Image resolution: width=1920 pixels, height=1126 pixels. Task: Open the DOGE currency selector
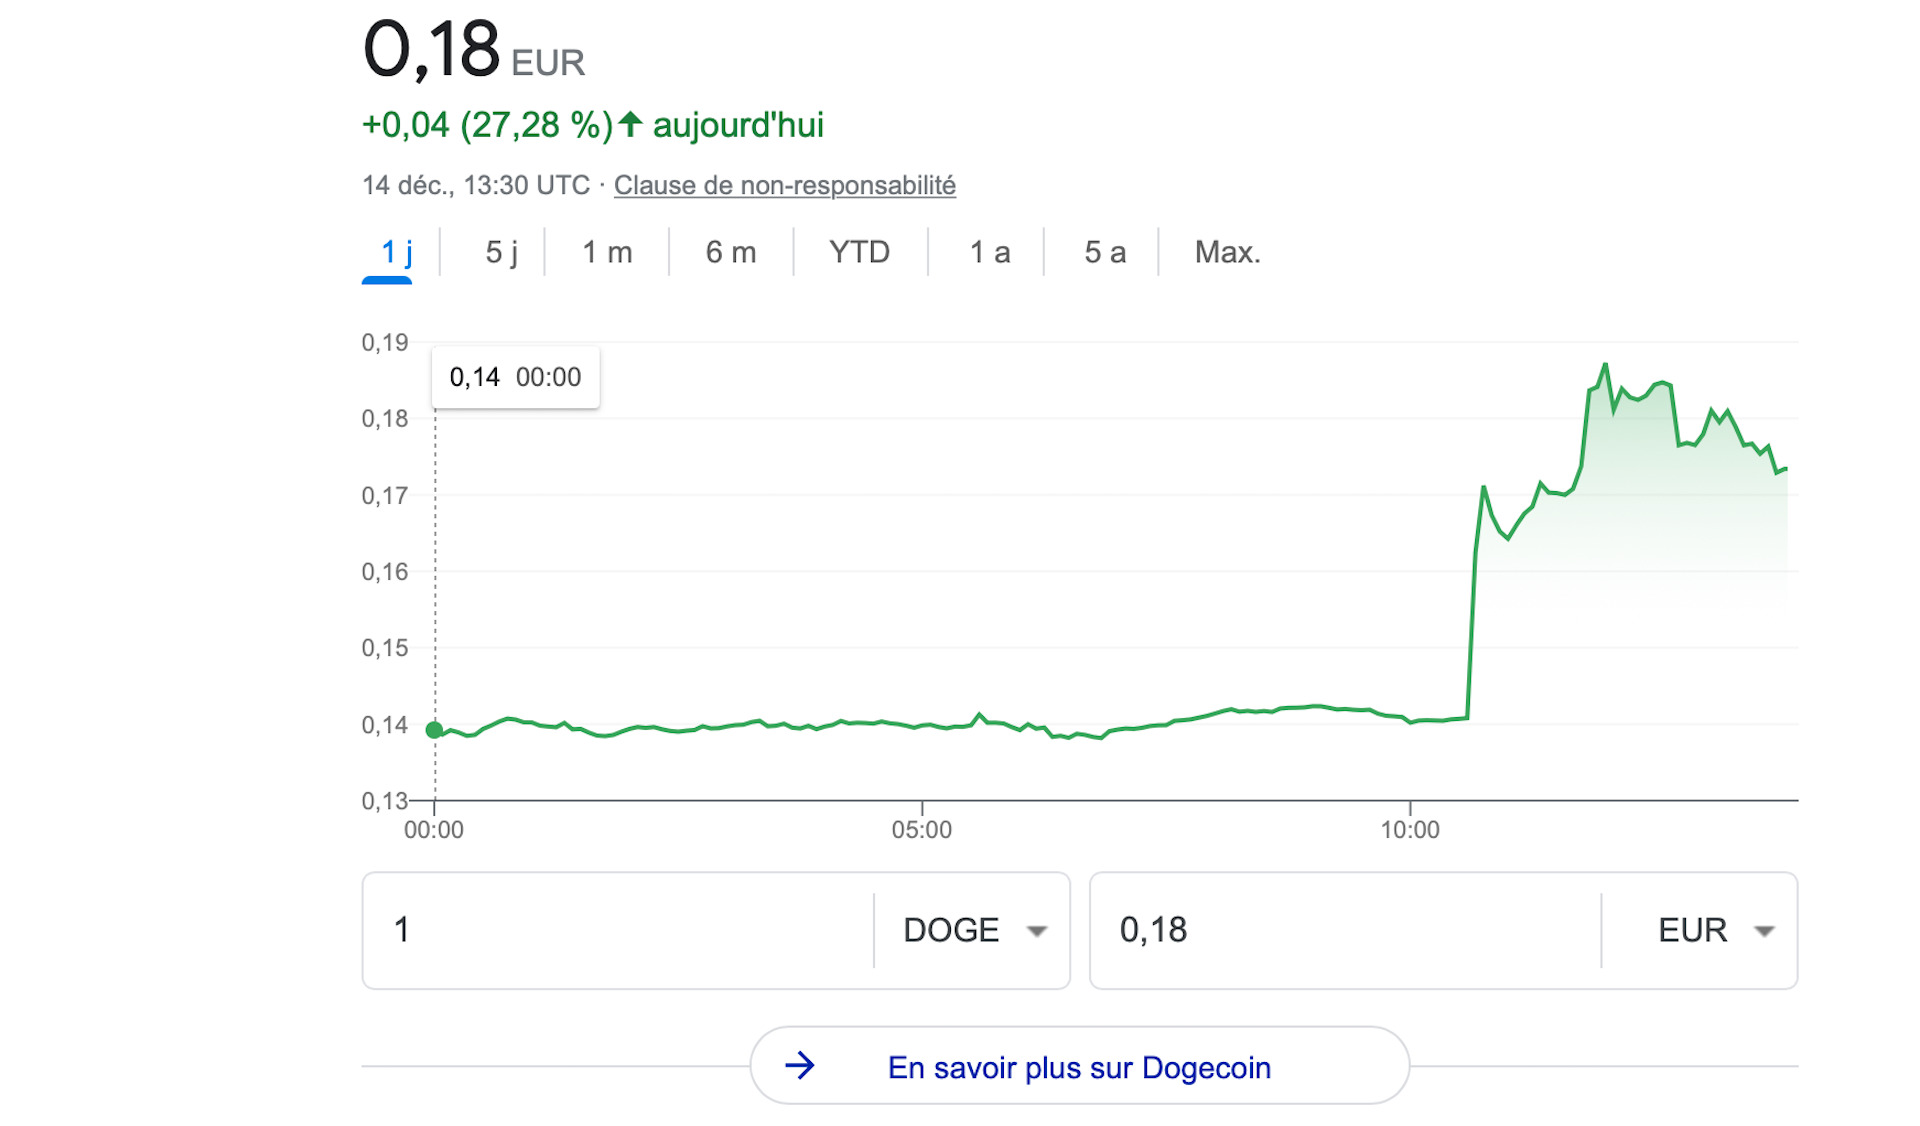click(x=973, y=931)
